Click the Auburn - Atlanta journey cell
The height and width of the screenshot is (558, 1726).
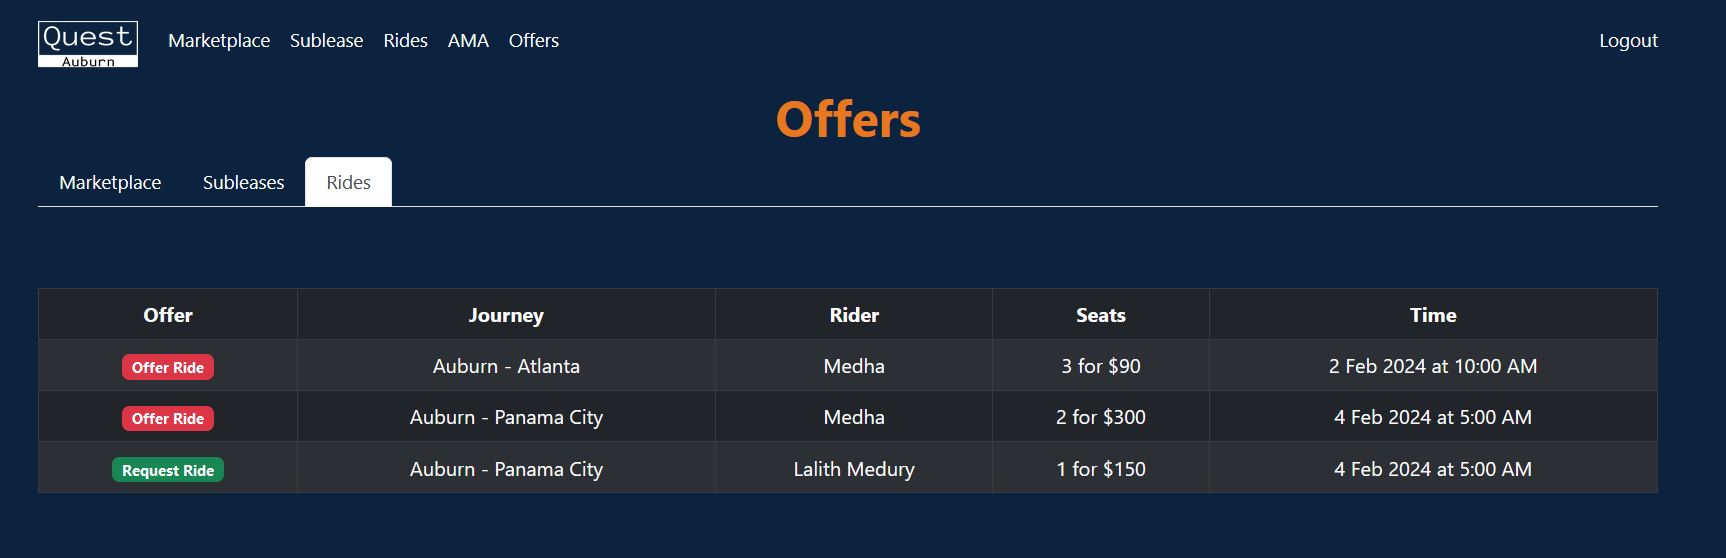(506, 366)
